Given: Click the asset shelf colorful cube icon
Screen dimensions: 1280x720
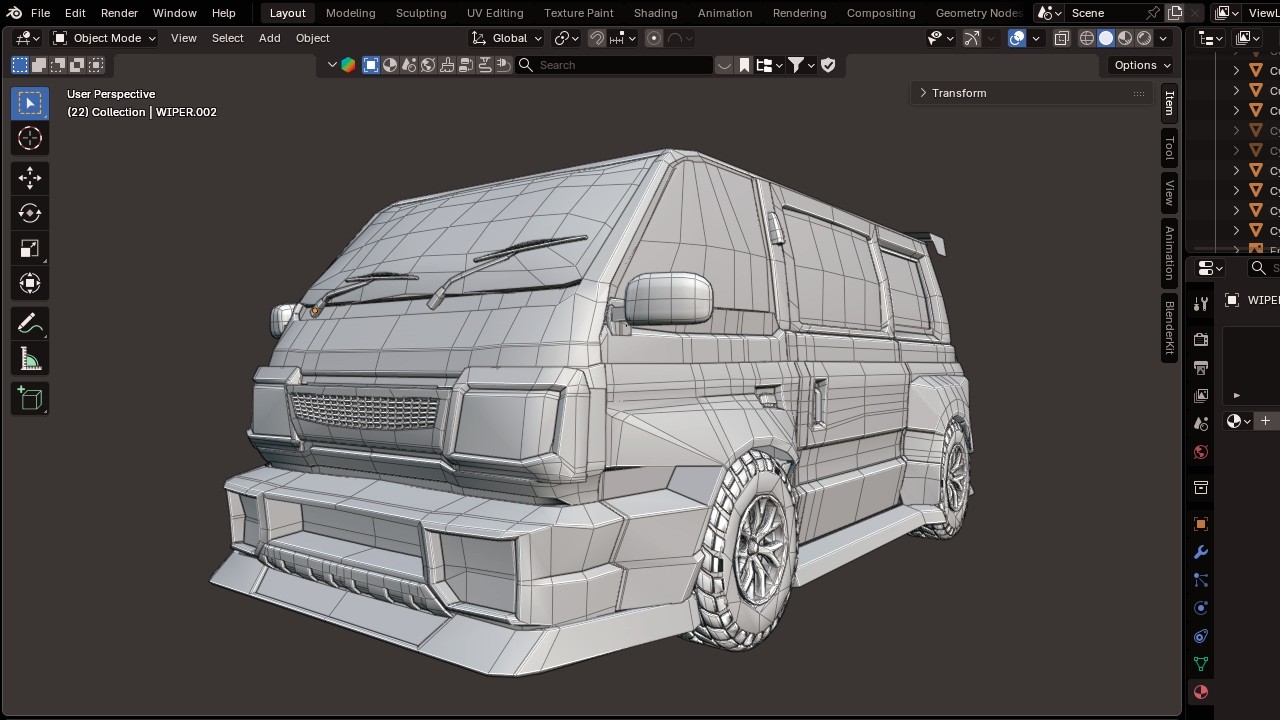Looking at the screenshot, I should tap(348, 65).
